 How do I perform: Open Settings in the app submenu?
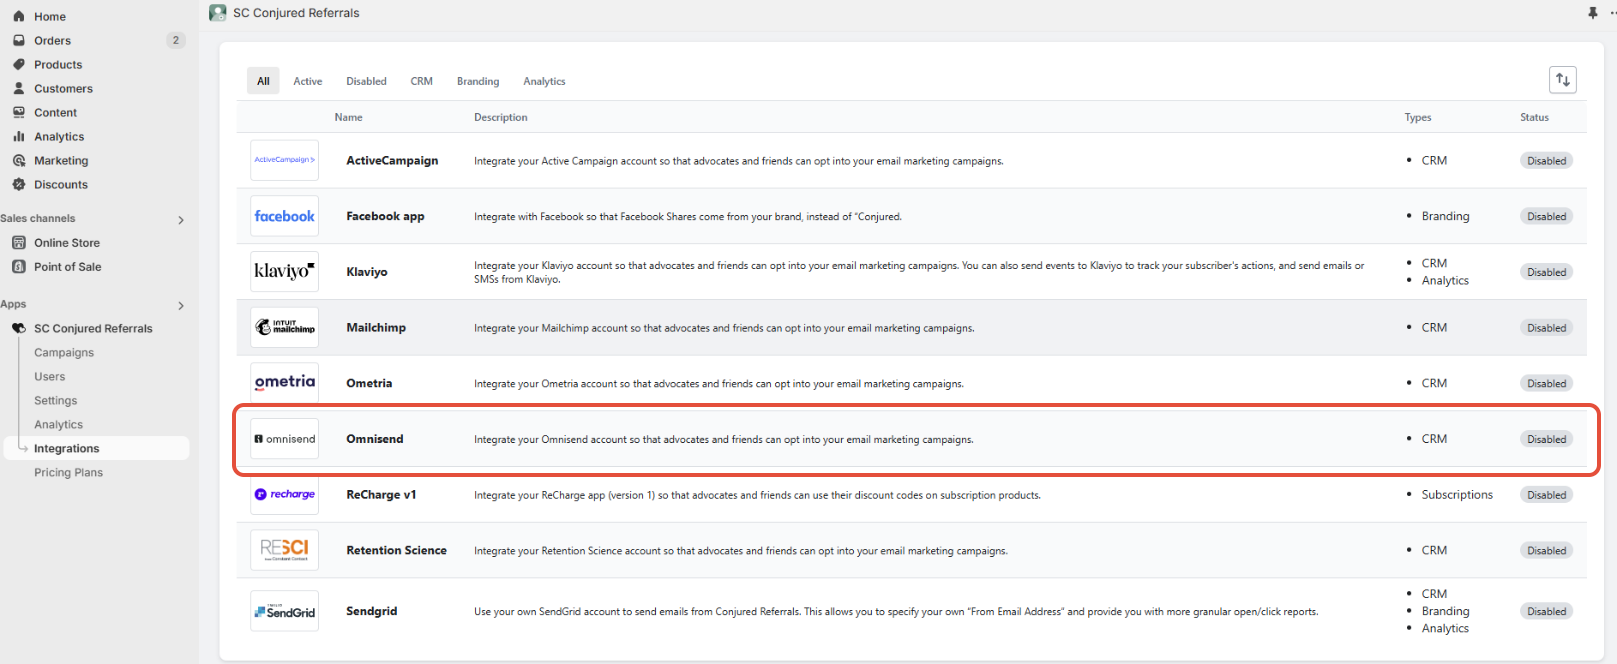click(55, 400)
